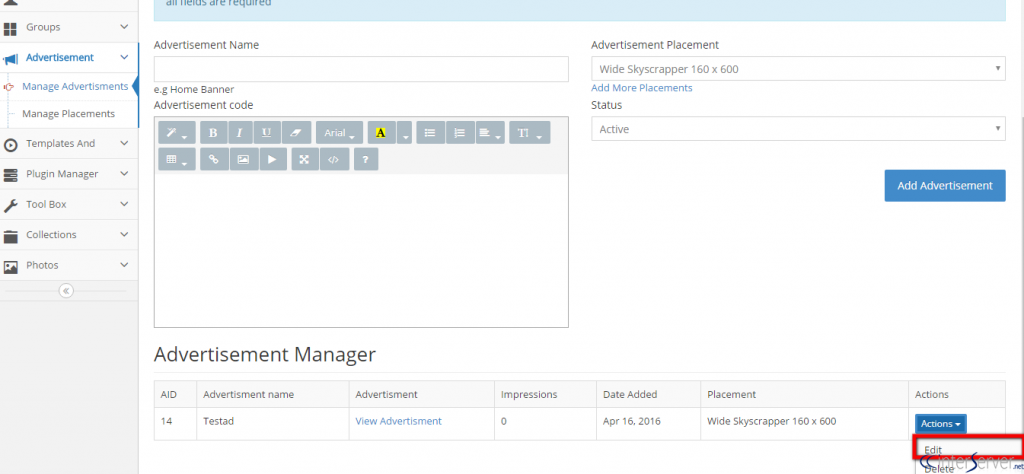
Task: Click the Testad advertisement name cell
Action: (x=272, y=424)
